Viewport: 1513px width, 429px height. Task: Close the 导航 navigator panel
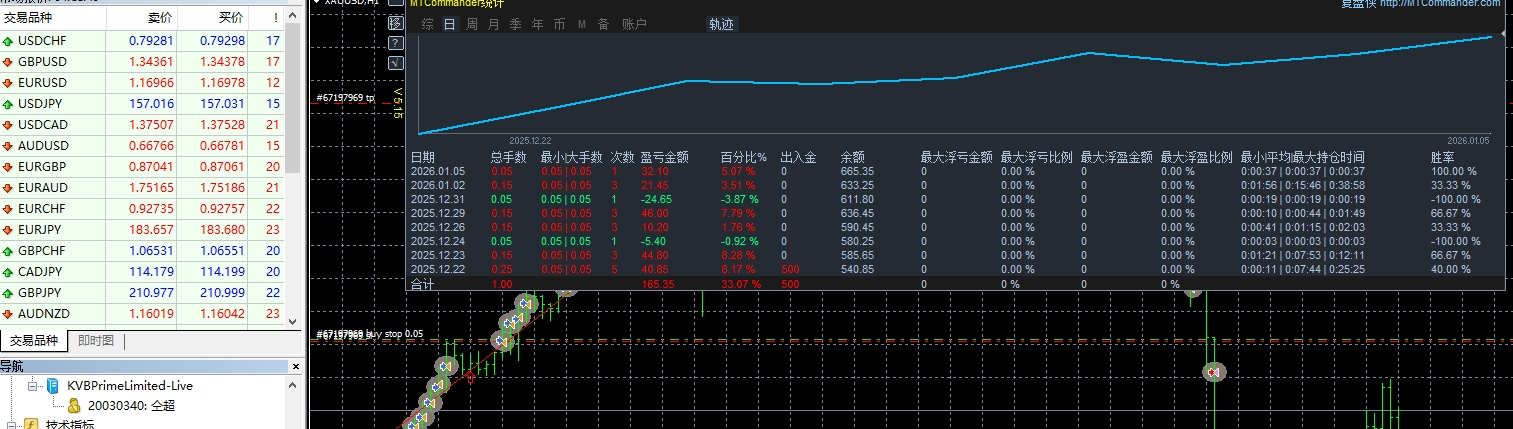(x=294, y=367)
